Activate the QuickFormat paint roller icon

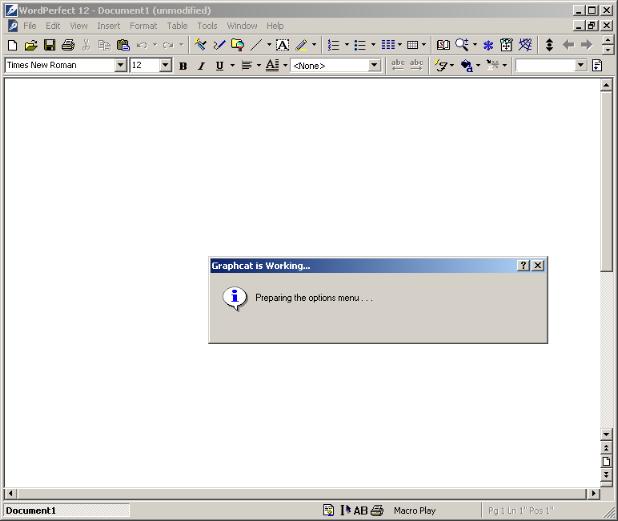click(200, 45)
